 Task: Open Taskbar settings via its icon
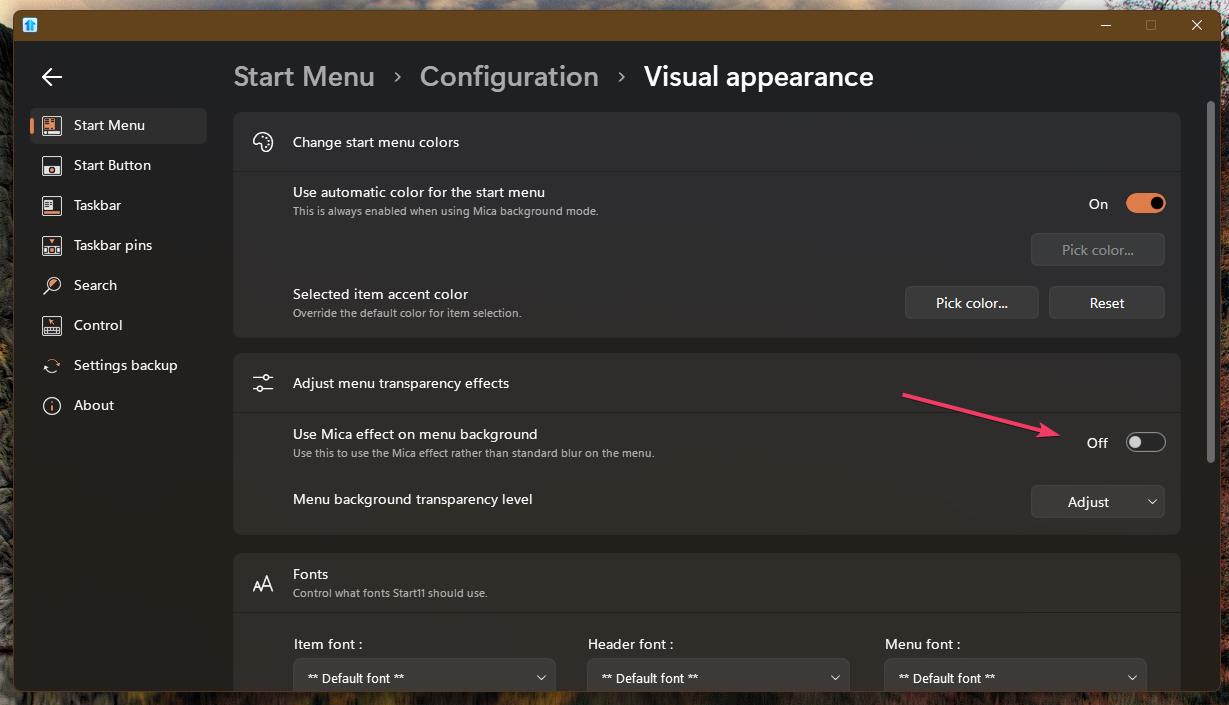coord(52,206)
